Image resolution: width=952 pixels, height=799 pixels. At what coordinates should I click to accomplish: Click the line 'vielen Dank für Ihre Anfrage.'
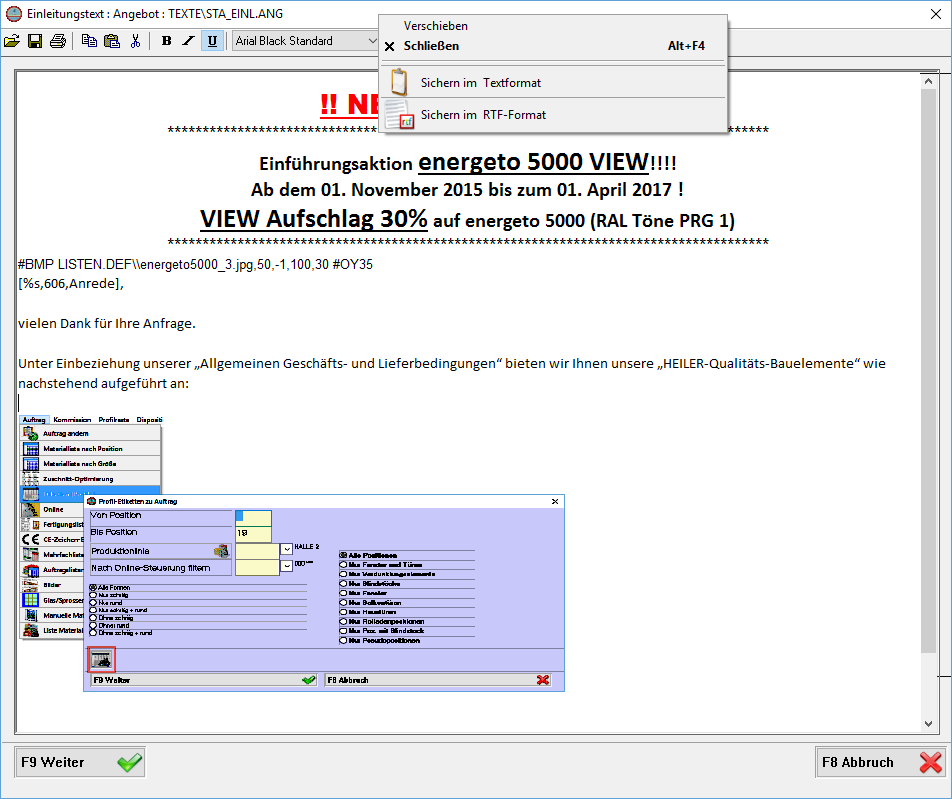[x=107, y=324]
